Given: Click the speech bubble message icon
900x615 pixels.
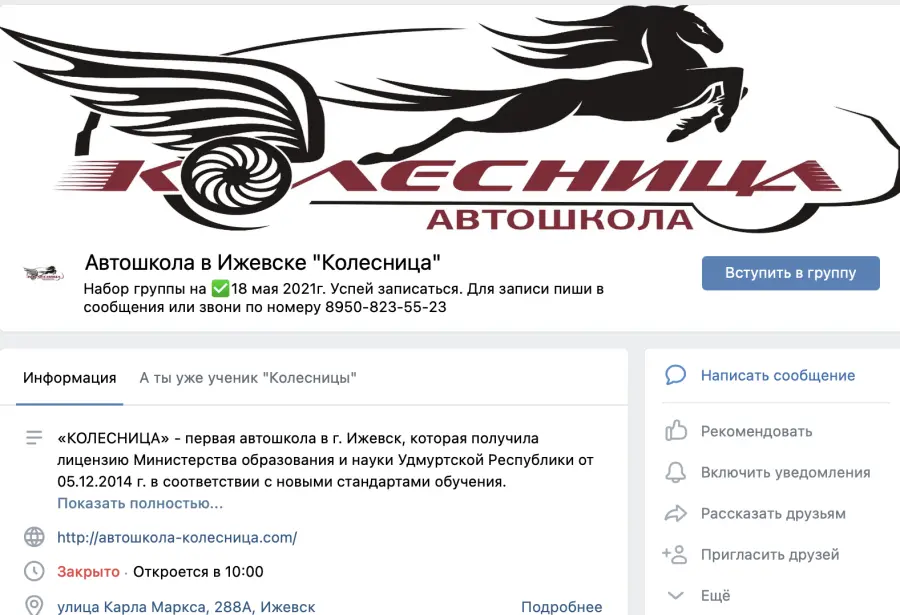Looking at the screenshot, I should [676, 375].
